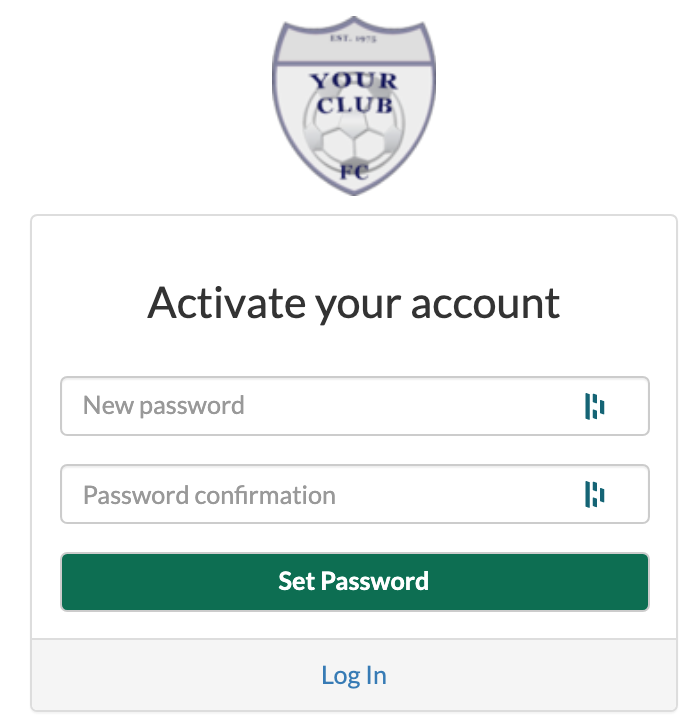The image size is (698, 726).
Task: Click the "CLUB" word on the crest
Action: point(355,105)
